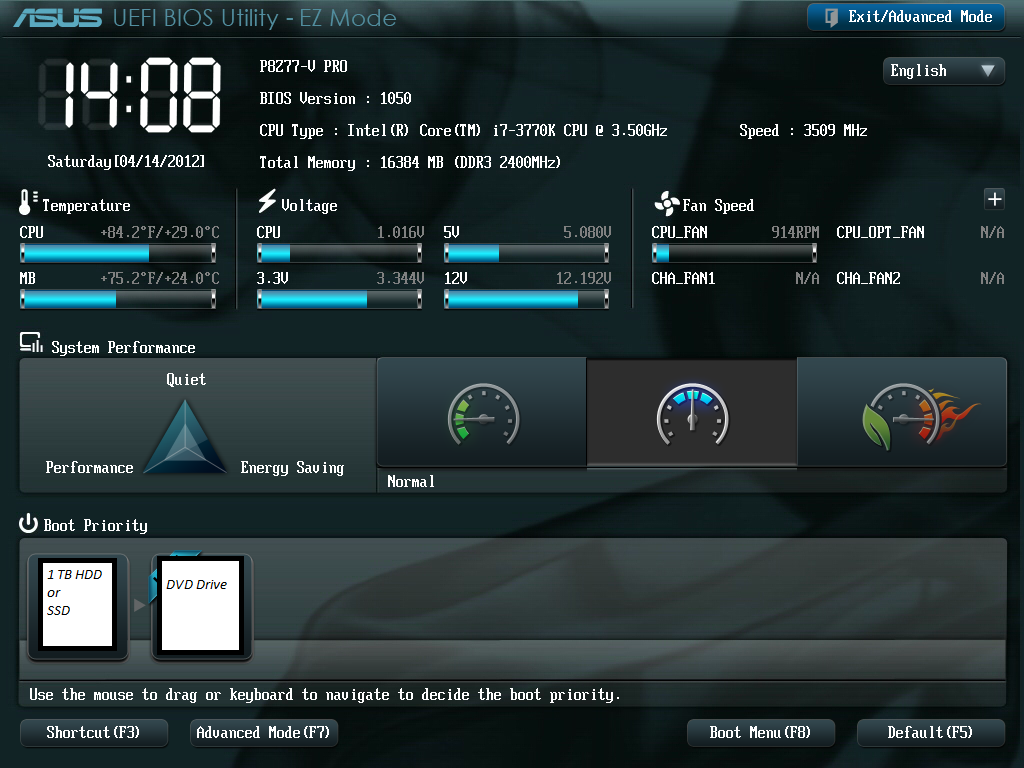
Task: Click the CPU_FAN speed bar
Action: pos(734,253)
